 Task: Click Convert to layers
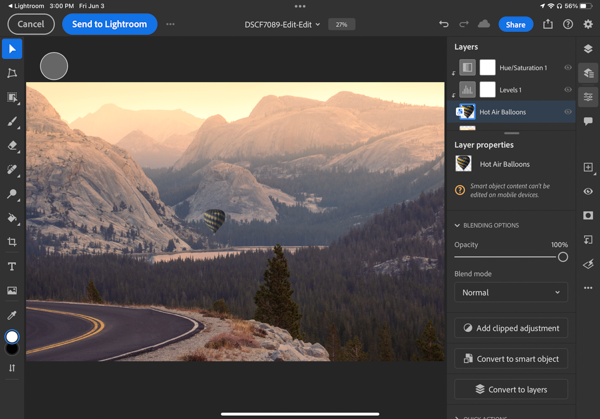(511, 390)
